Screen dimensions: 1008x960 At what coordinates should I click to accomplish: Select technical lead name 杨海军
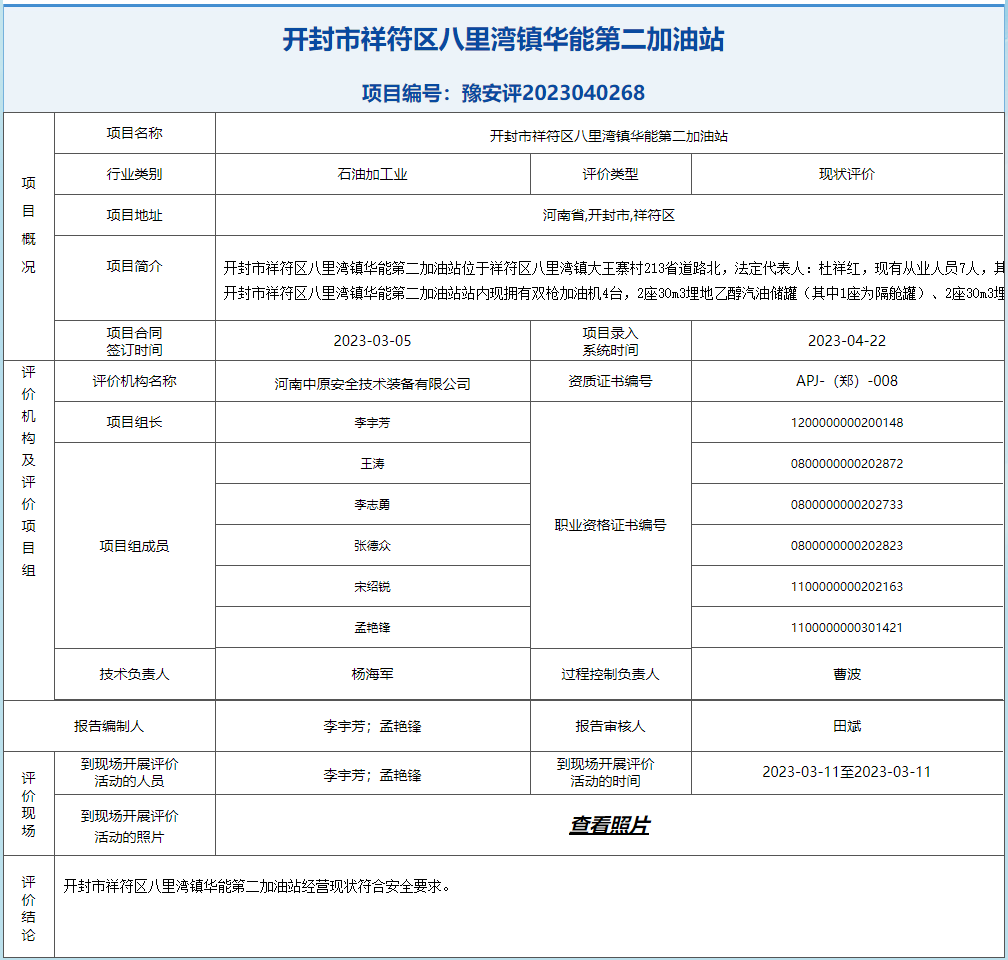tap(373, 674)
